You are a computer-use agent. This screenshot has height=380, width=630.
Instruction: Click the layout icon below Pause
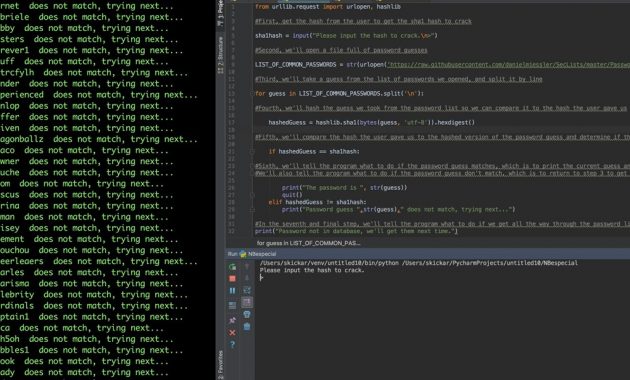[232, 306]
